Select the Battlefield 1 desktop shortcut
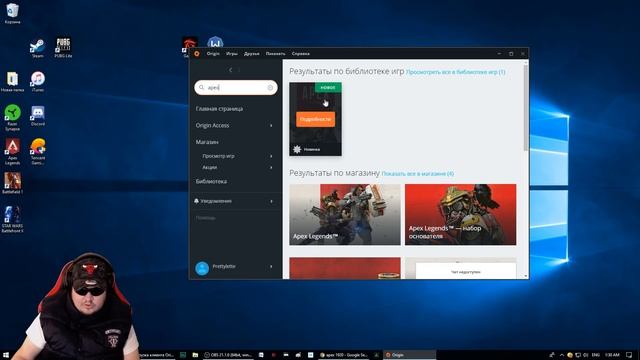Screen dimensions: 640x360 (12, 183)
